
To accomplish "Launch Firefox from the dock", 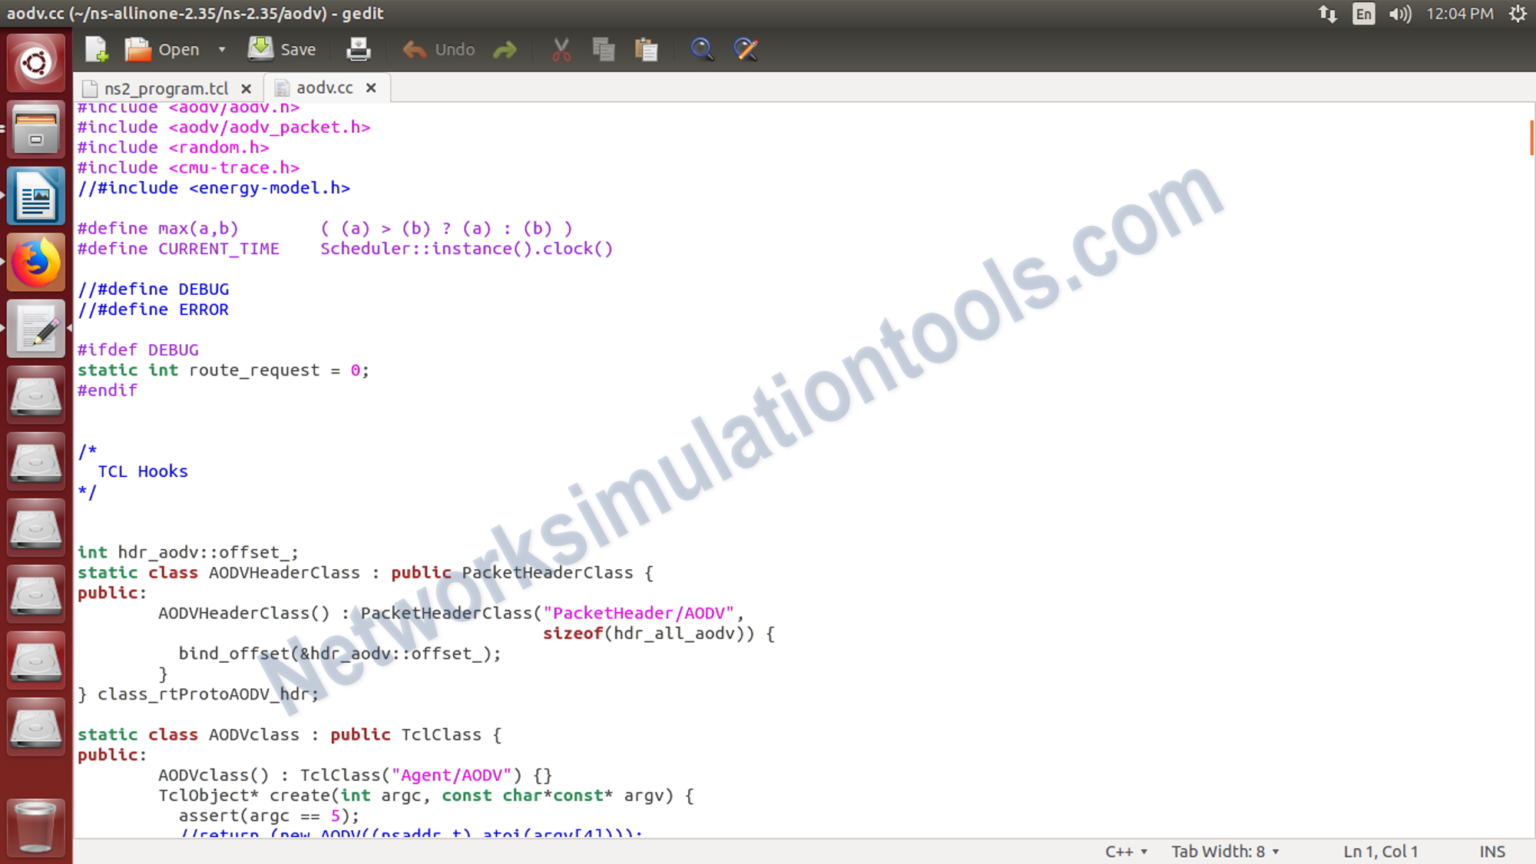I will tap(36, 261).
